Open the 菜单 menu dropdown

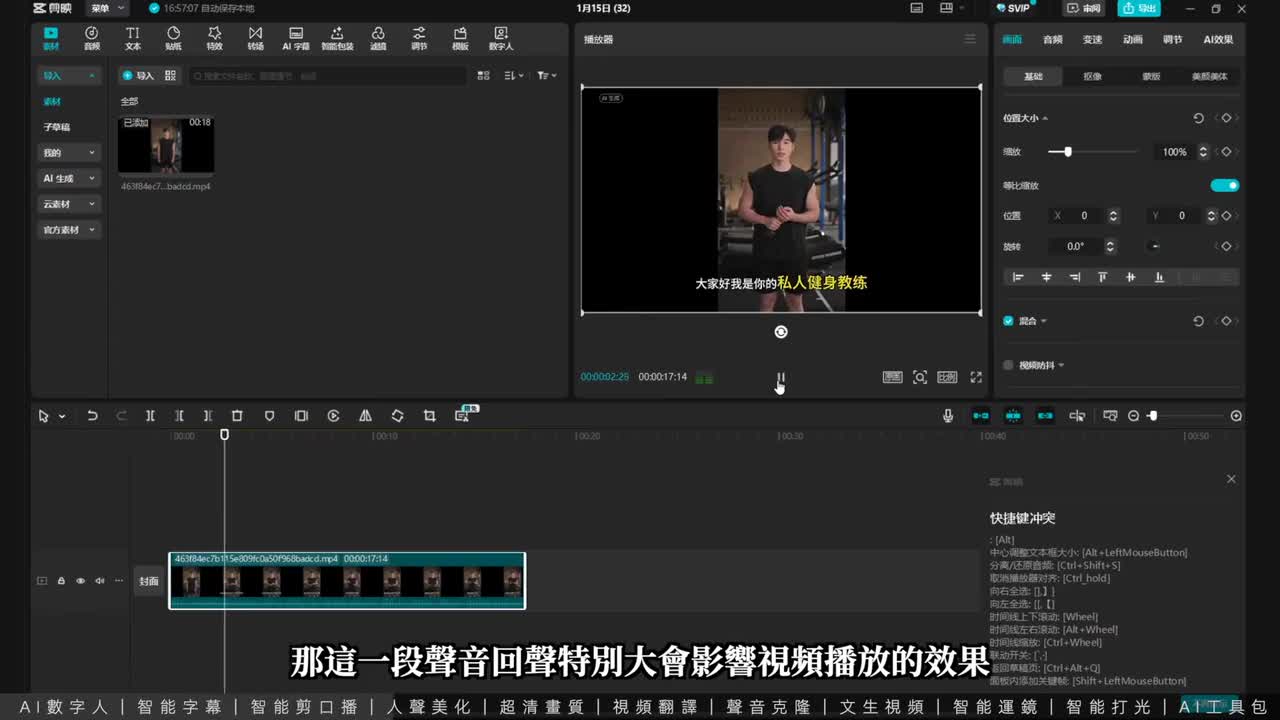point(106,8)
